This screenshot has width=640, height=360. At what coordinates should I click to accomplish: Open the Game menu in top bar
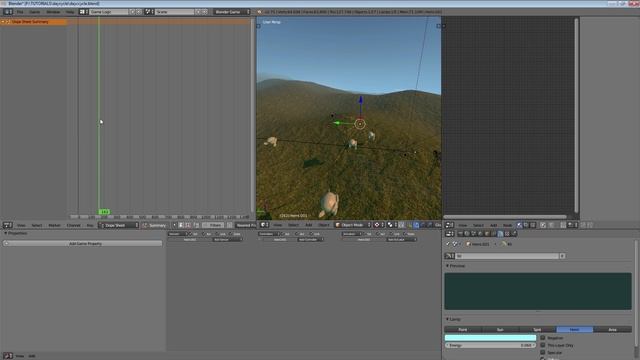click(x=35, y=12)
